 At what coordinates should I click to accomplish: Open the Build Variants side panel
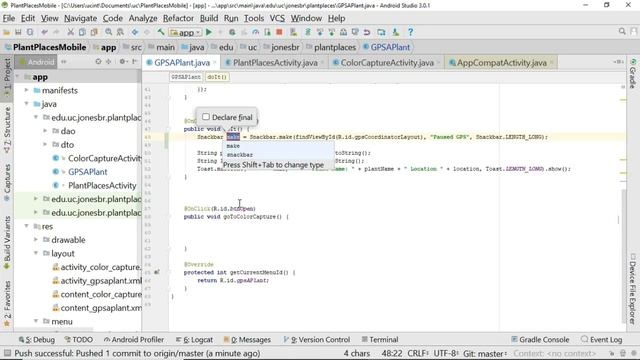coord(7,242)
